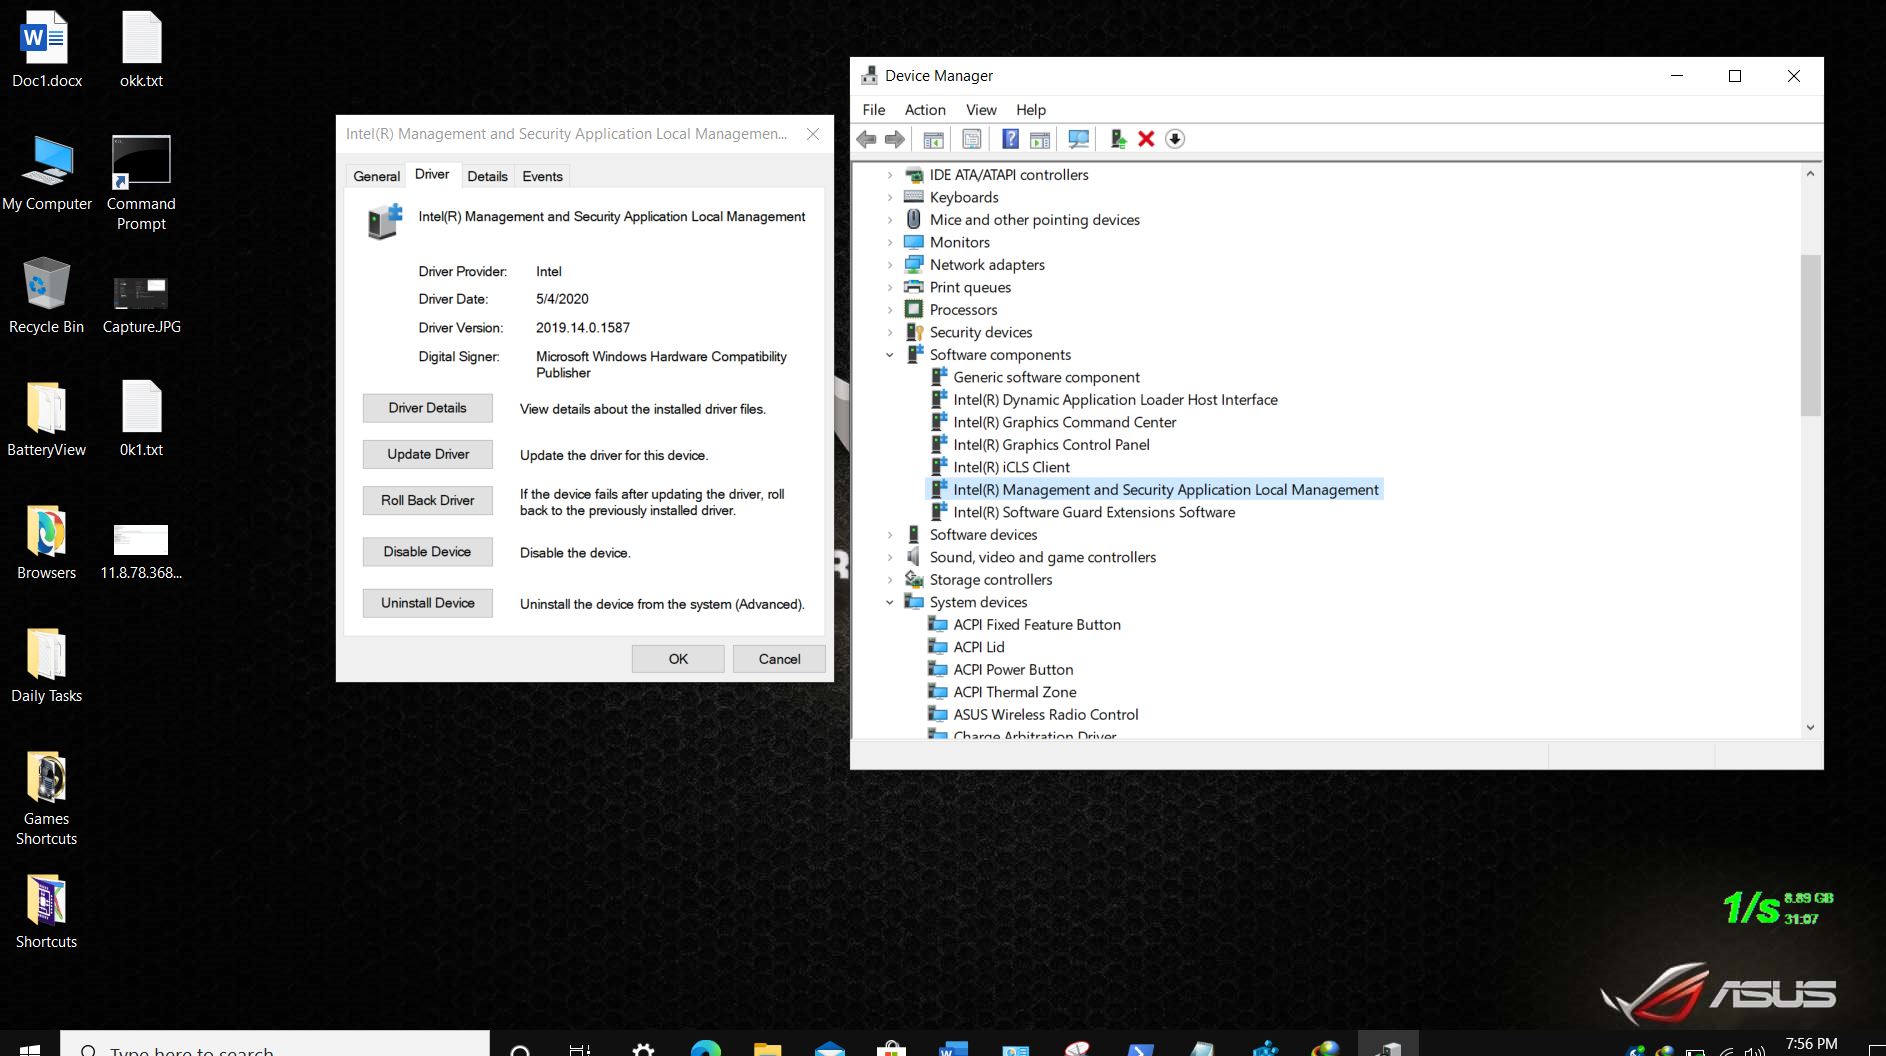Open okk.txt desktop file
The width and height of the screenshot is (1886, 1056).
coord(141,50)
